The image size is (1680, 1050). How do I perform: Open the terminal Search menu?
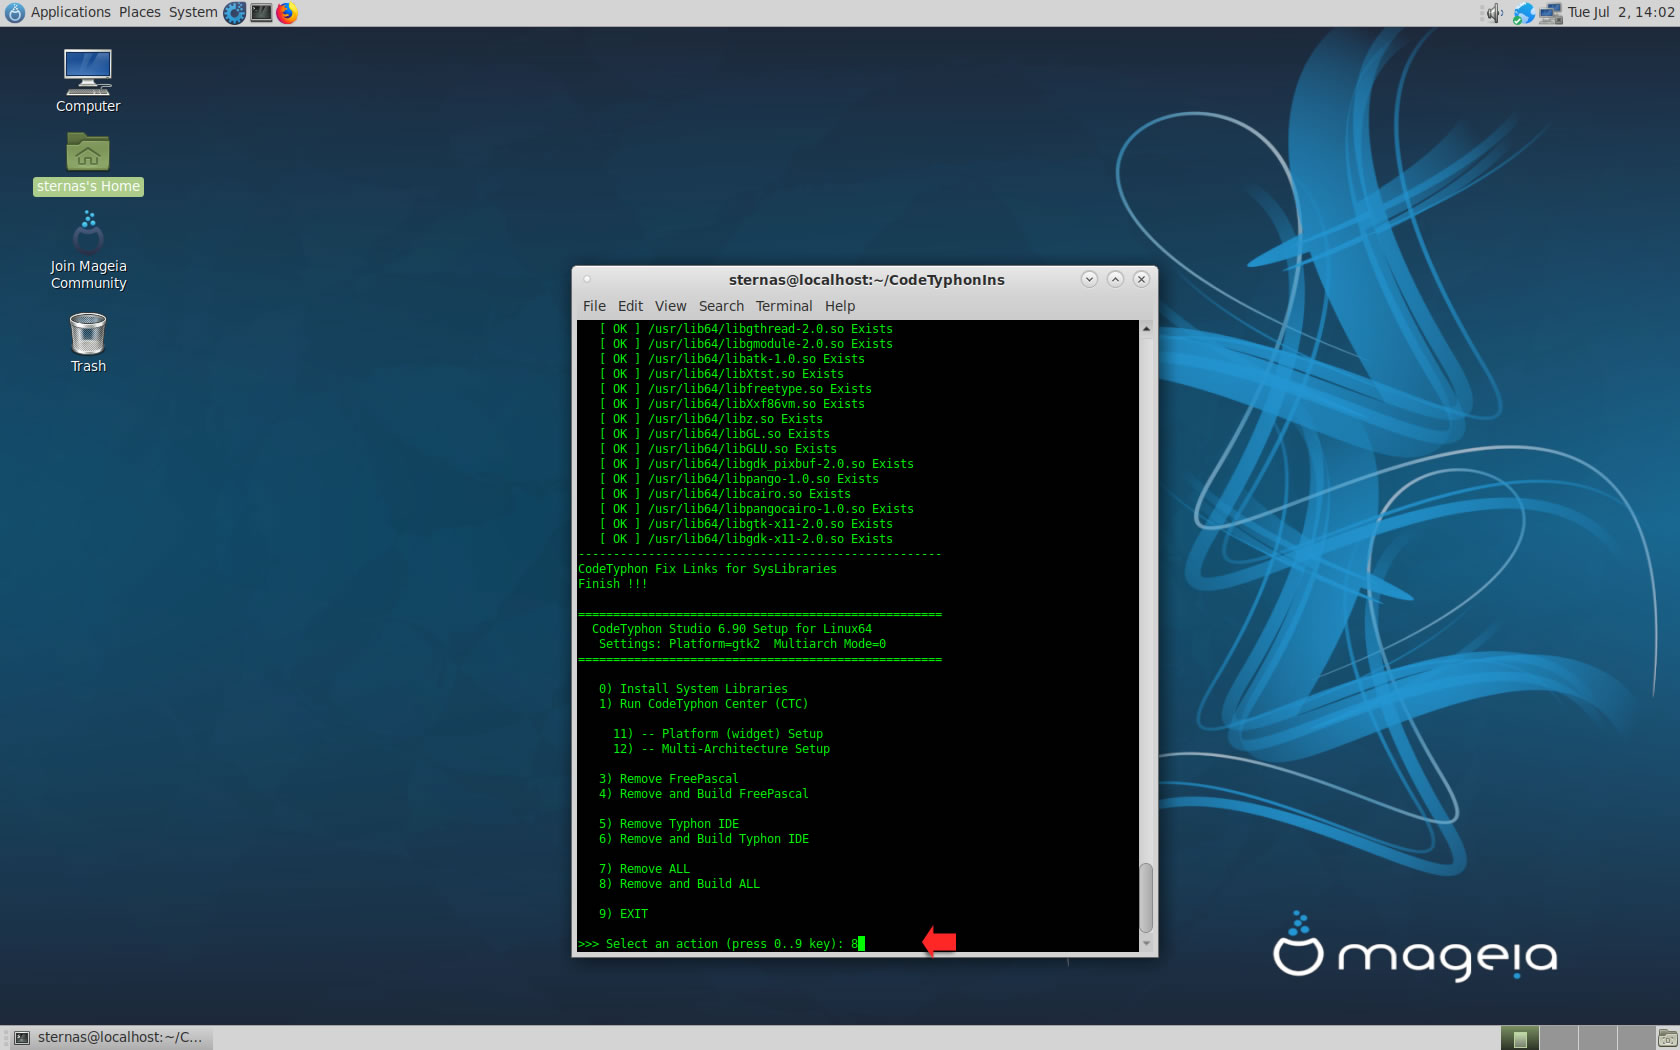click(x=721, y=306)
